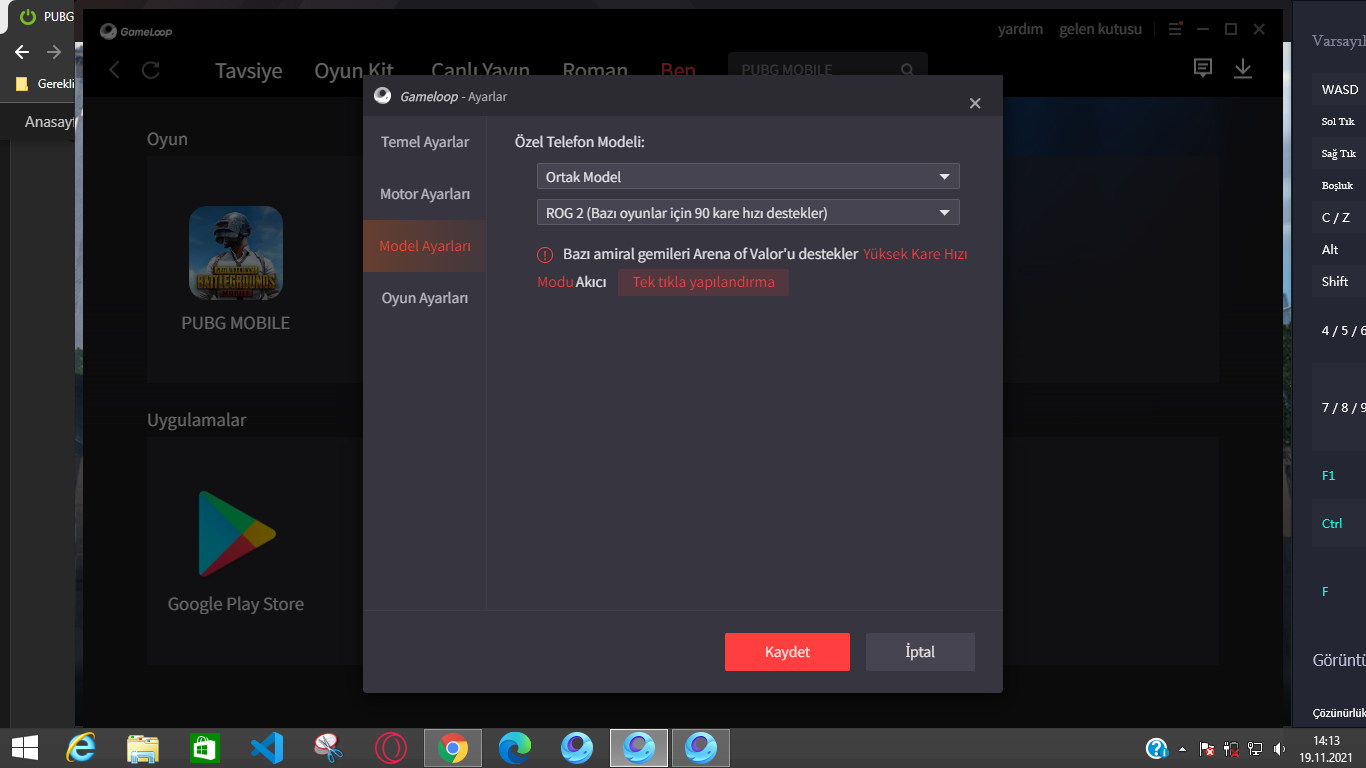Go back in the Chrome browser
Screen dimensions: 1366x768
22,52
